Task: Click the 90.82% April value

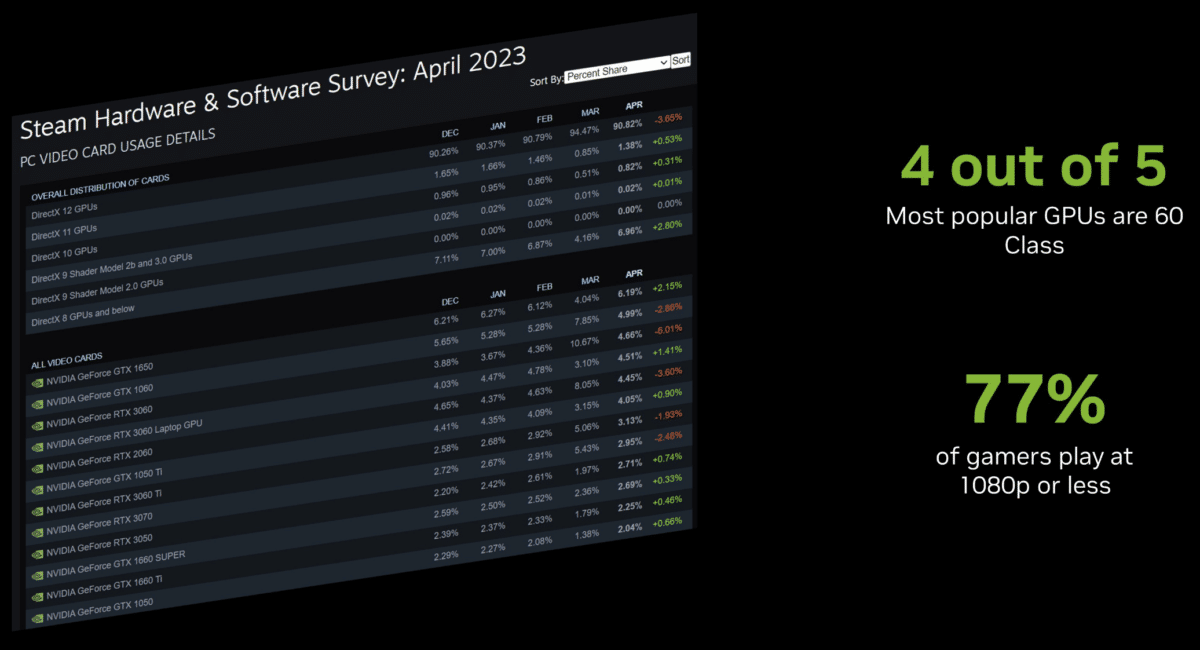Action: point(629,126)
